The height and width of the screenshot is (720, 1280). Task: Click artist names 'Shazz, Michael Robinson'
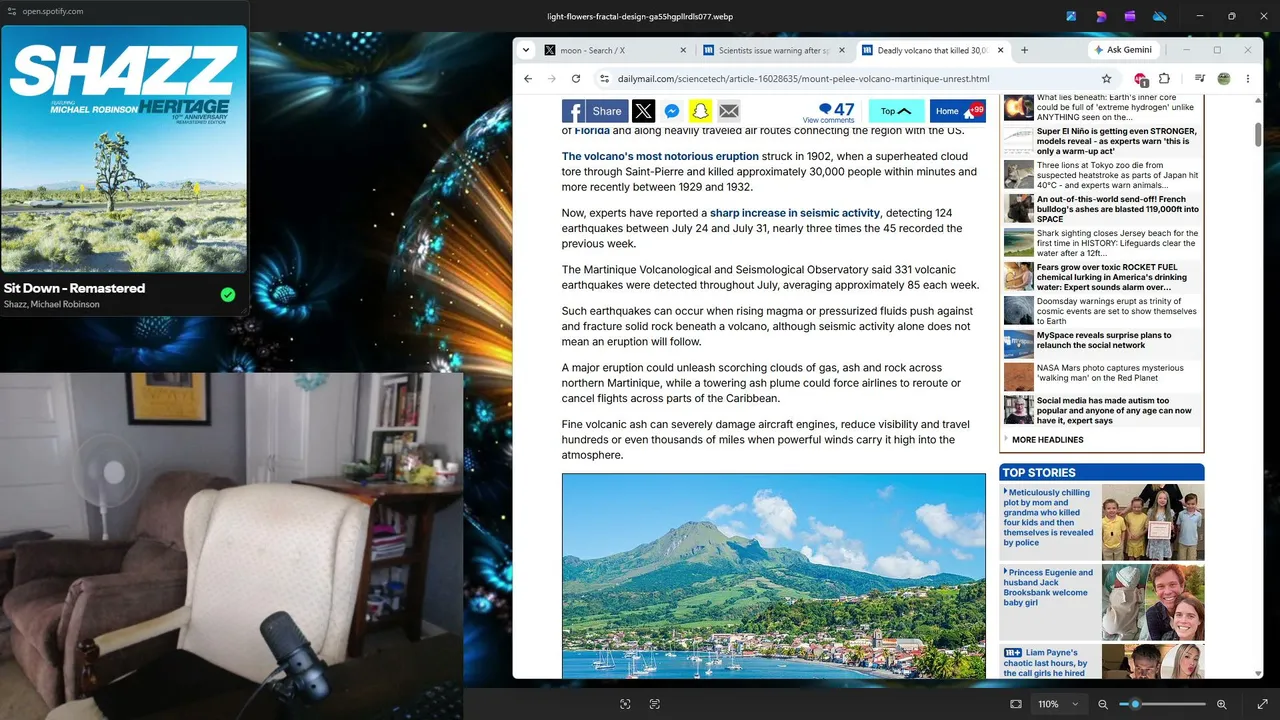52,304
